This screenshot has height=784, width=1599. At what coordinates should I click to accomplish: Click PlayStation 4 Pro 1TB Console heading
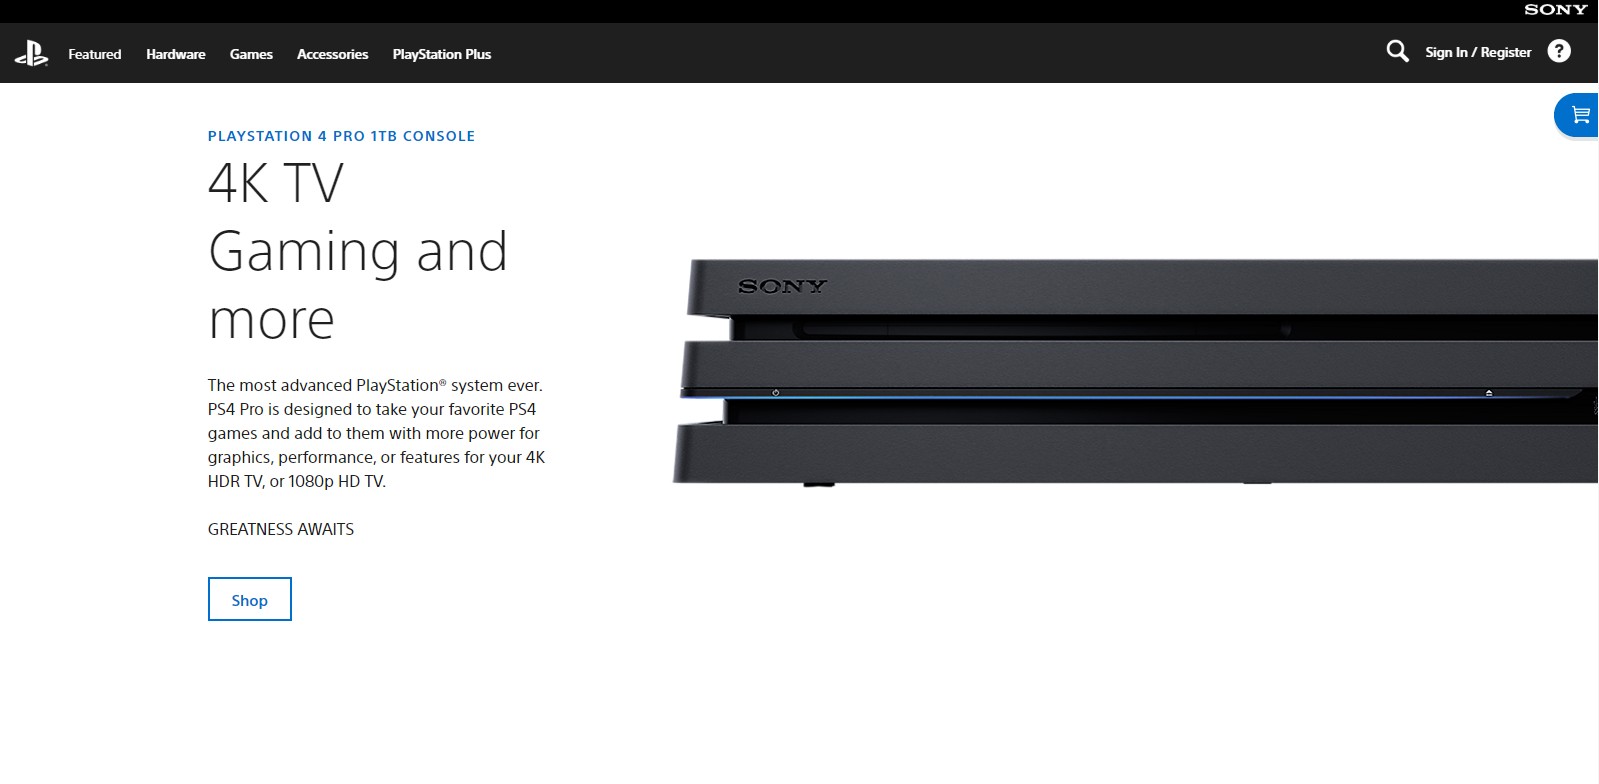coord(341,136)
